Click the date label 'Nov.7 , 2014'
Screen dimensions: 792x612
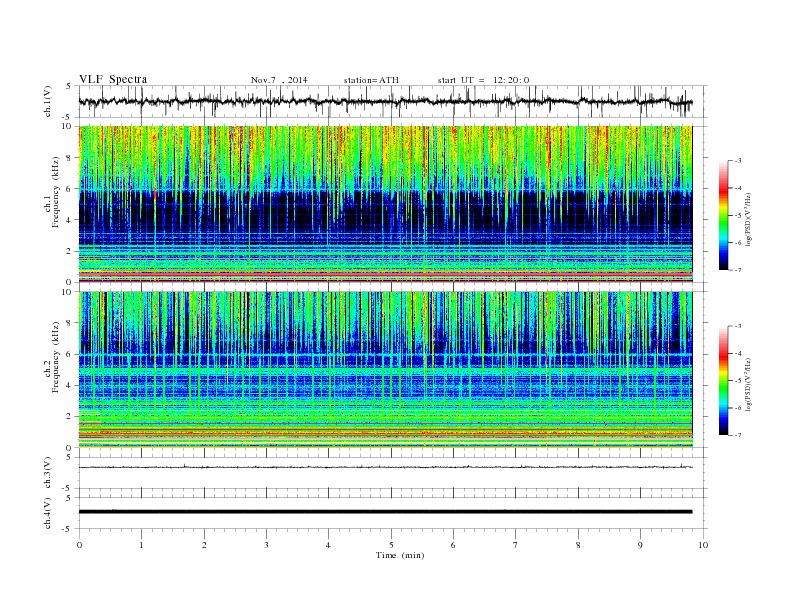pos(279,80)
